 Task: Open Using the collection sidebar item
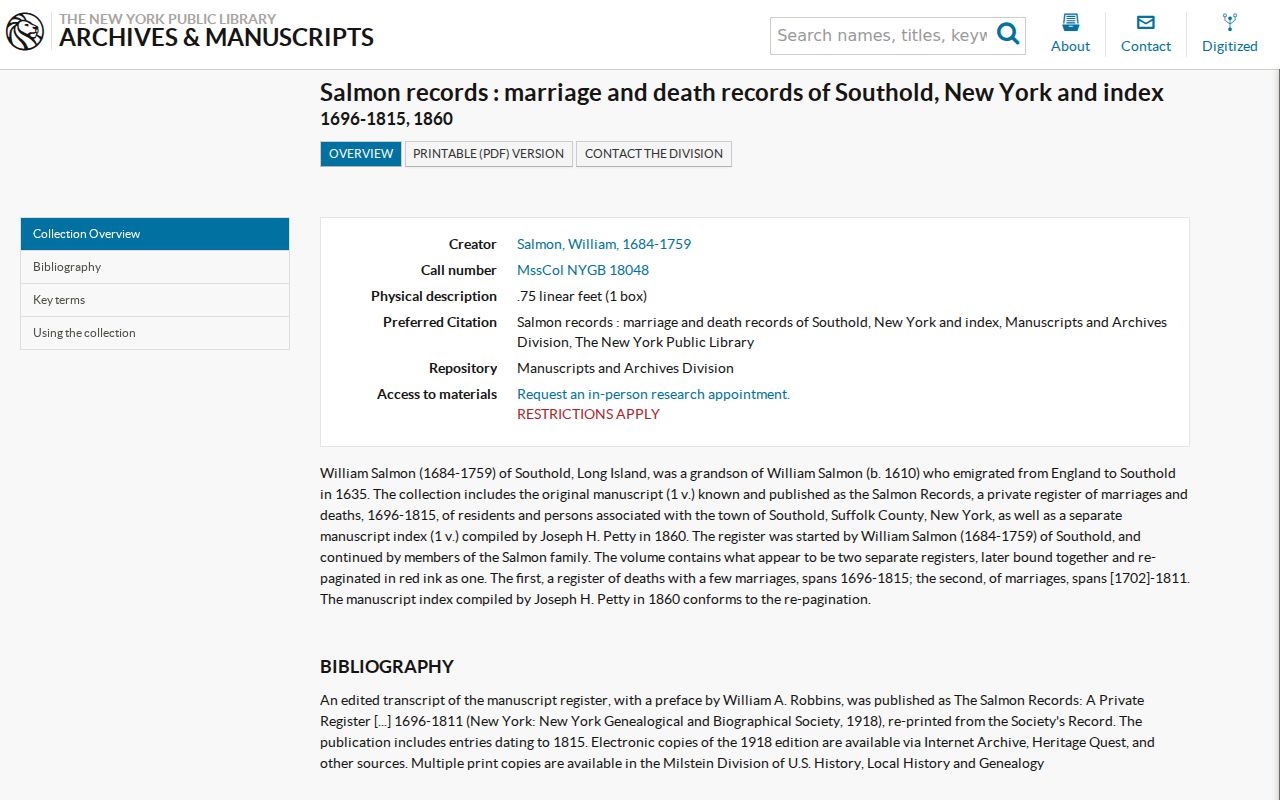[155, 333]
